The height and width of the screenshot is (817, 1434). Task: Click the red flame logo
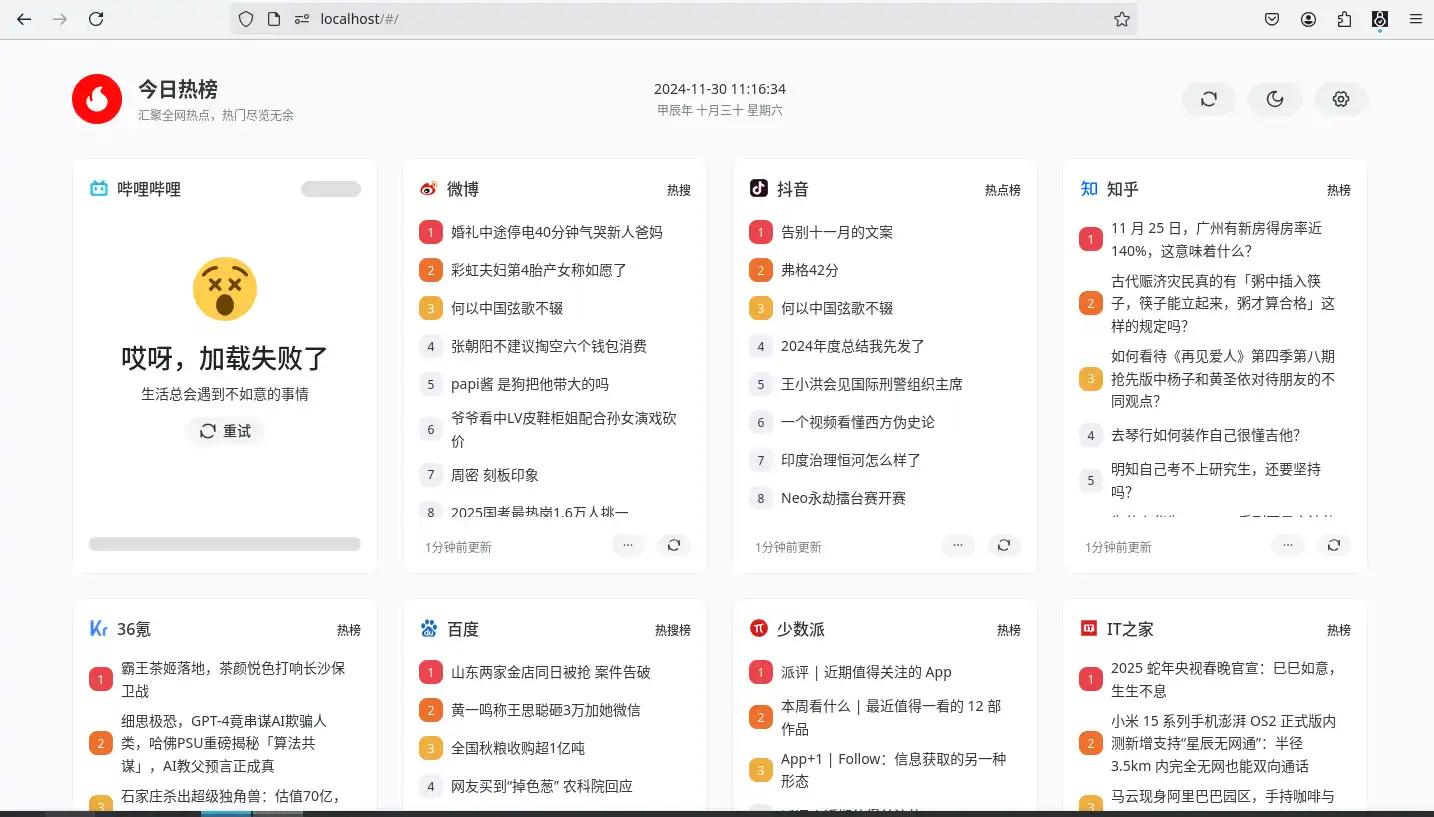(97, 99)
